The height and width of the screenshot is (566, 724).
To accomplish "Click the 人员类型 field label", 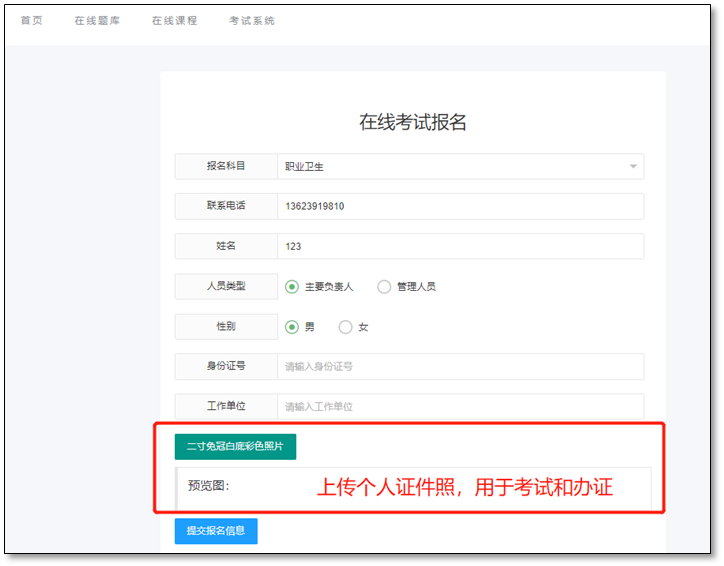I will coord(226,287).
